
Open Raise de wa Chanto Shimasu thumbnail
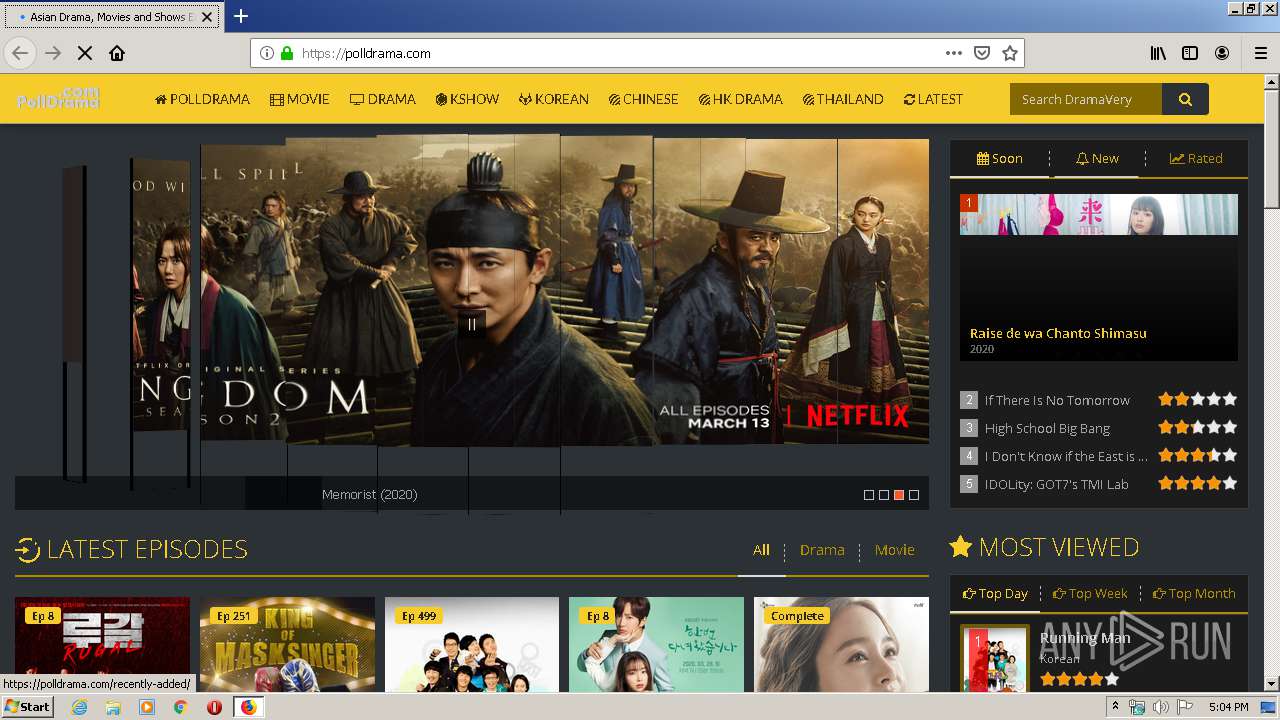pyautogui.click(x=1099, y=277)
